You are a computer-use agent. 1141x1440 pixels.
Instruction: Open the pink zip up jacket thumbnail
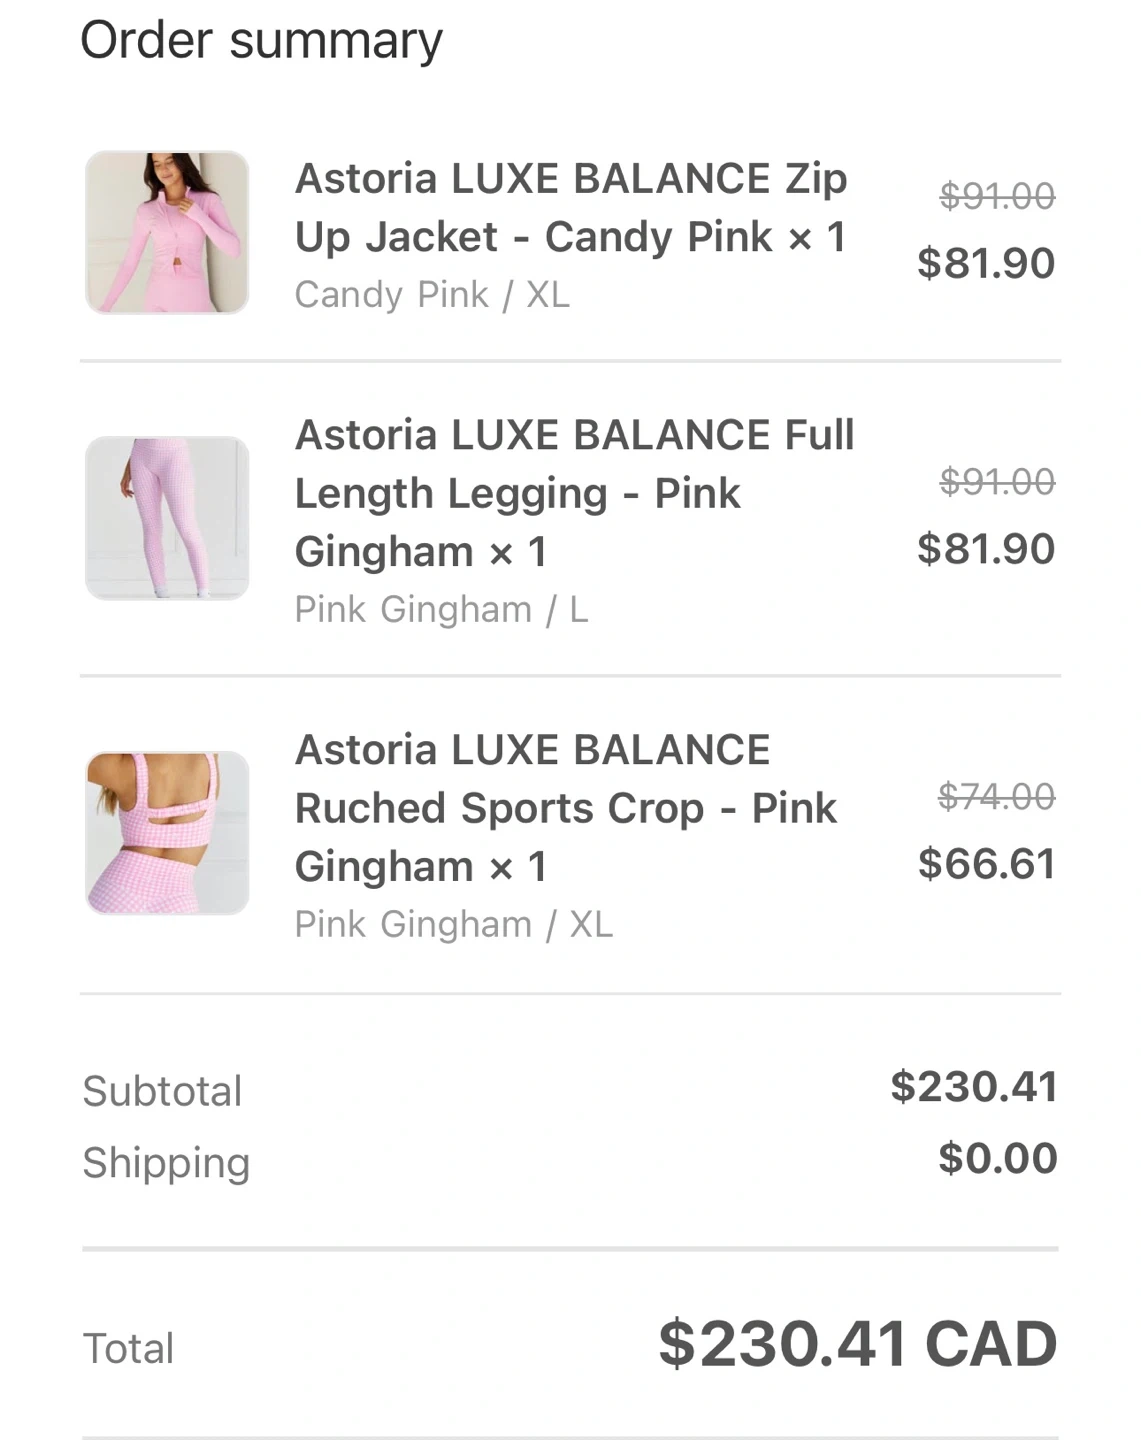167,232
